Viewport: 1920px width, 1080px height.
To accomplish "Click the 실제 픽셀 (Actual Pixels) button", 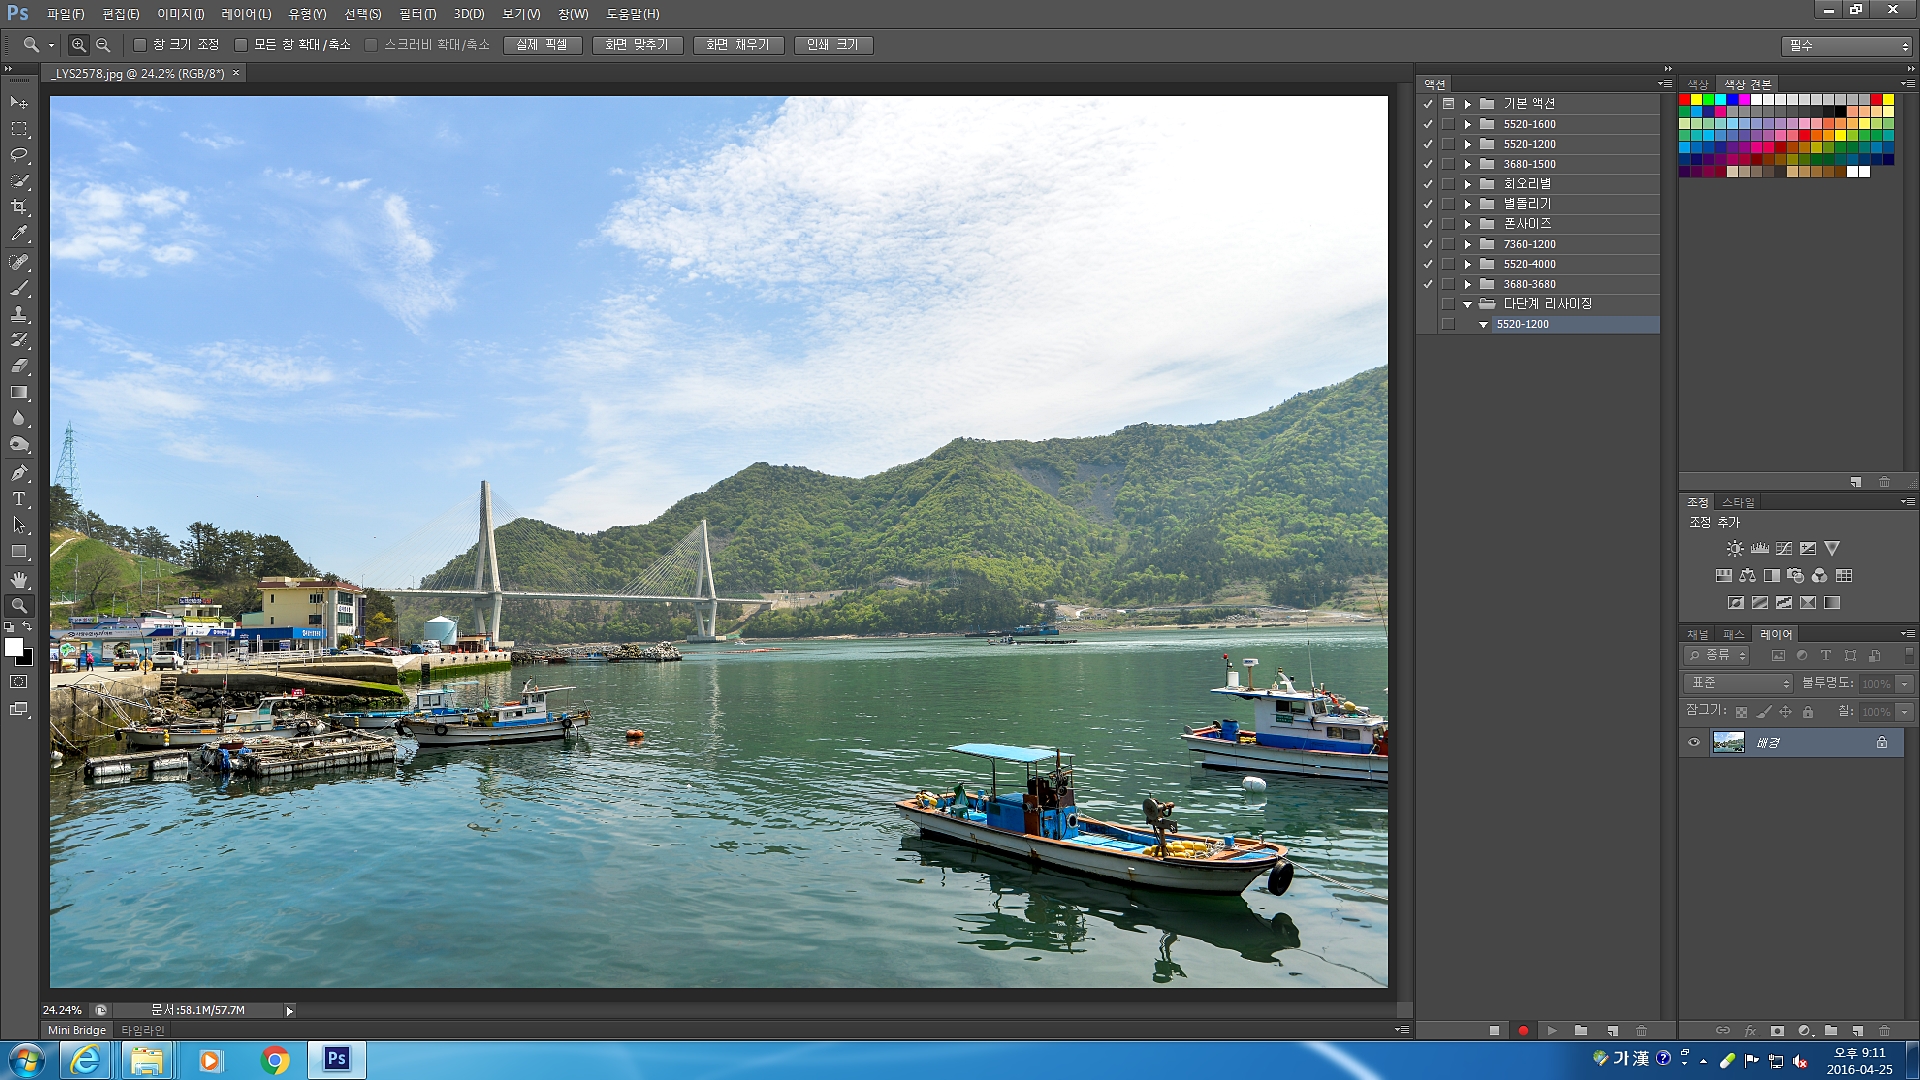I will pos(542,45).
